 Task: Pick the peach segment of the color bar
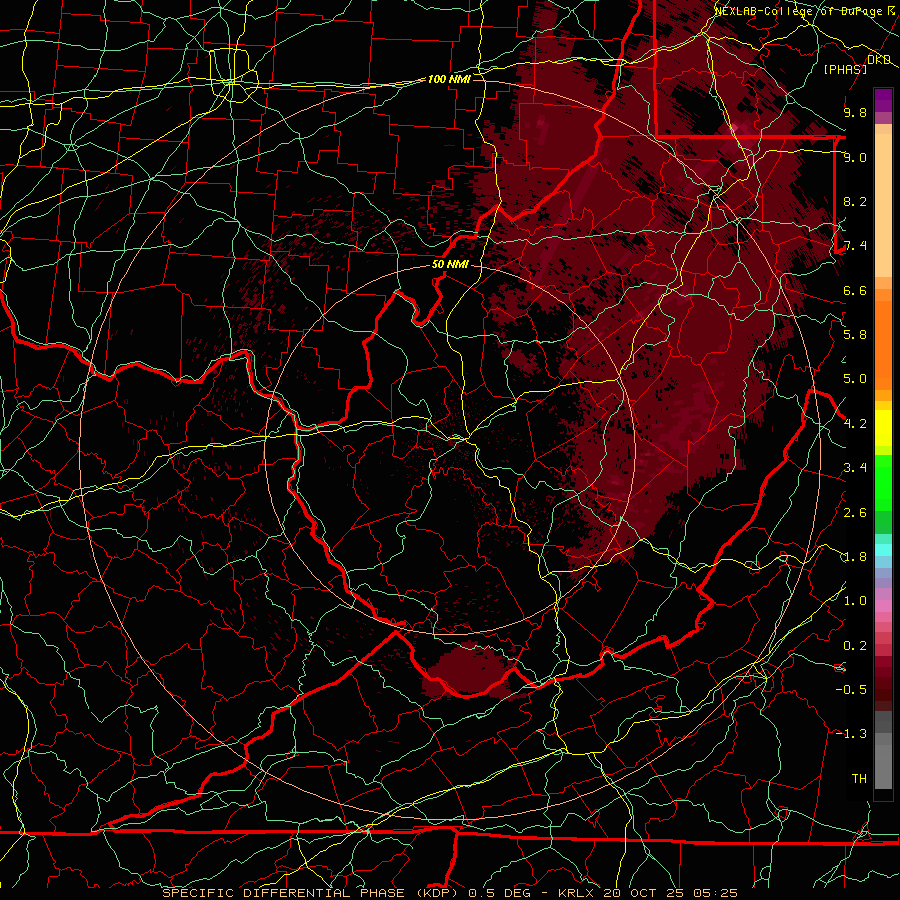883,205
